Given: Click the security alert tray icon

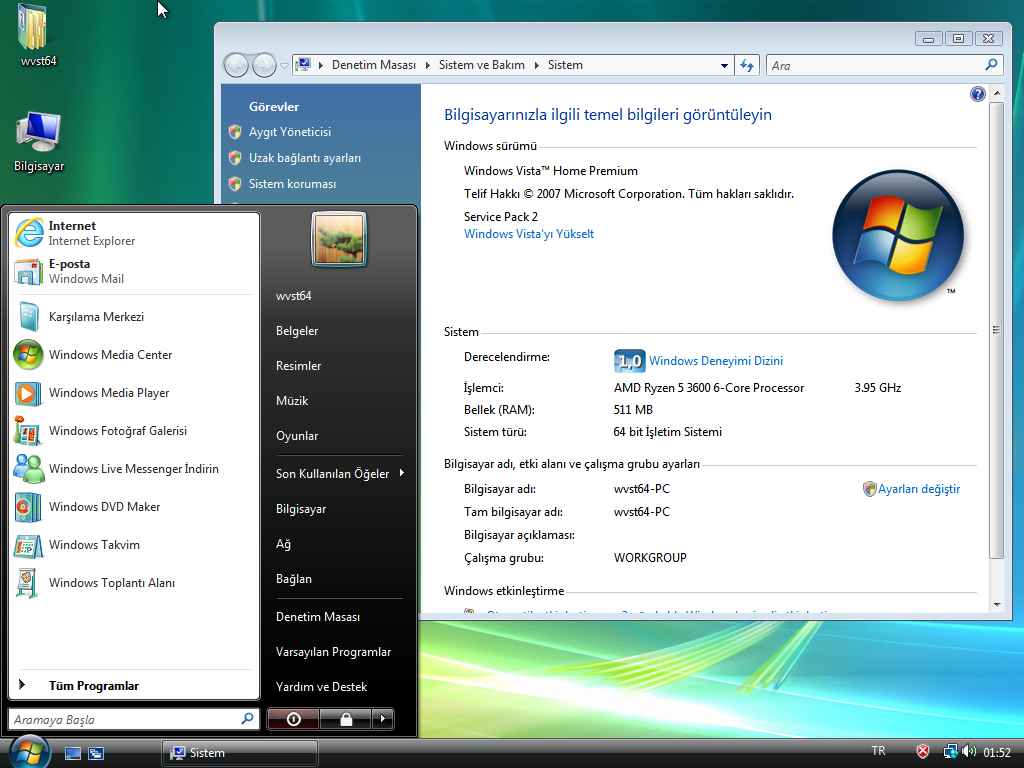Looking at the screenshot, I should click(922, 752).
